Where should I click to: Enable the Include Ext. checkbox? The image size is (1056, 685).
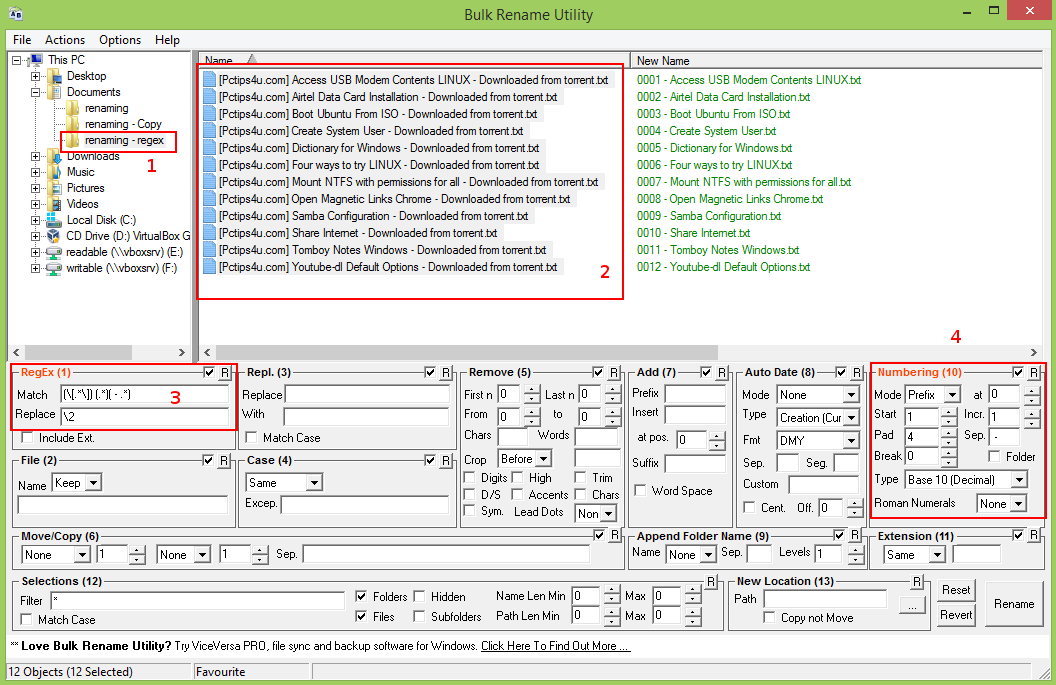pos(28,438)
